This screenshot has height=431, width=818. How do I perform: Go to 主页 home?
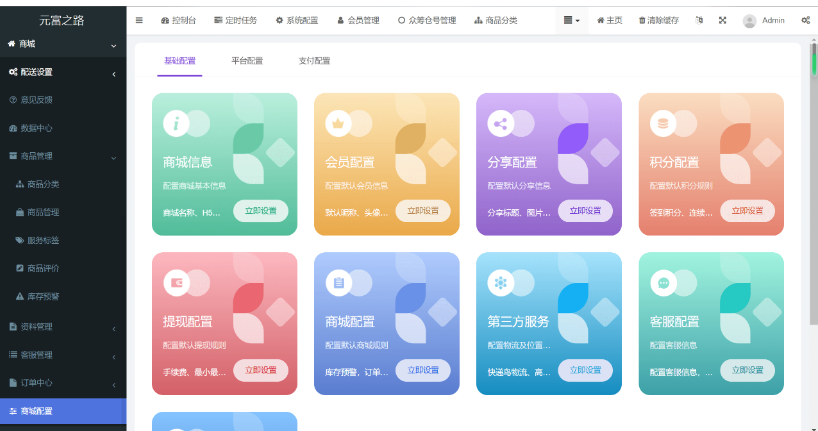point(609,20)
